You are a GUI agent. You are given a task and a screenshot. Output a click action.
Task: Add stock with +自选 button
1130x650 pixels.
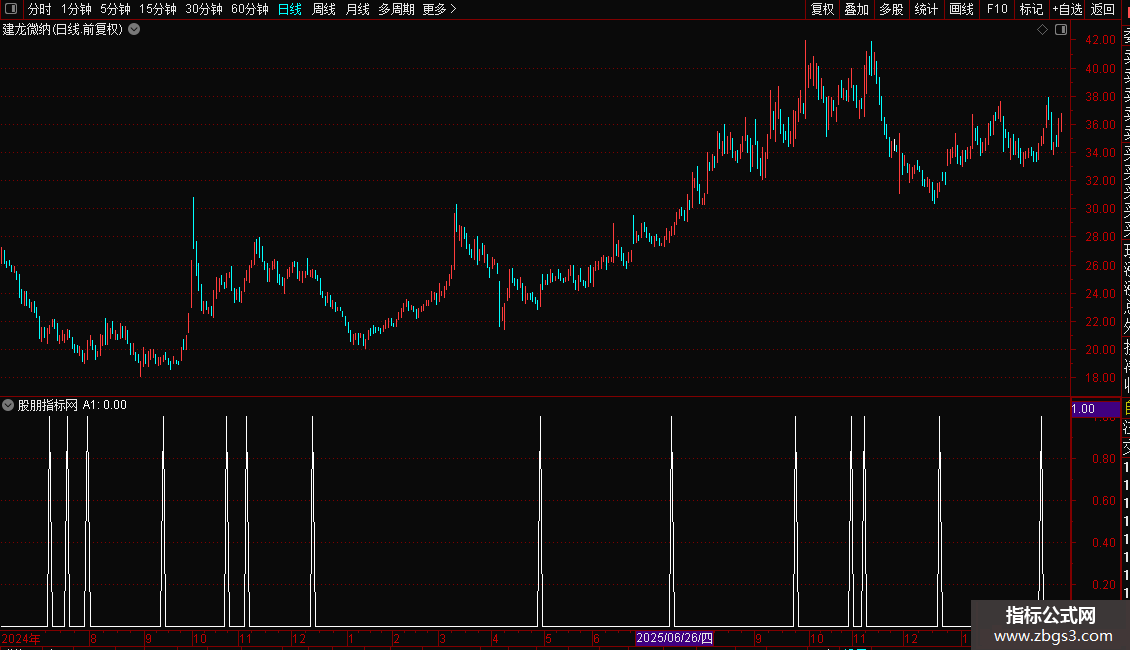[1067, 9]
